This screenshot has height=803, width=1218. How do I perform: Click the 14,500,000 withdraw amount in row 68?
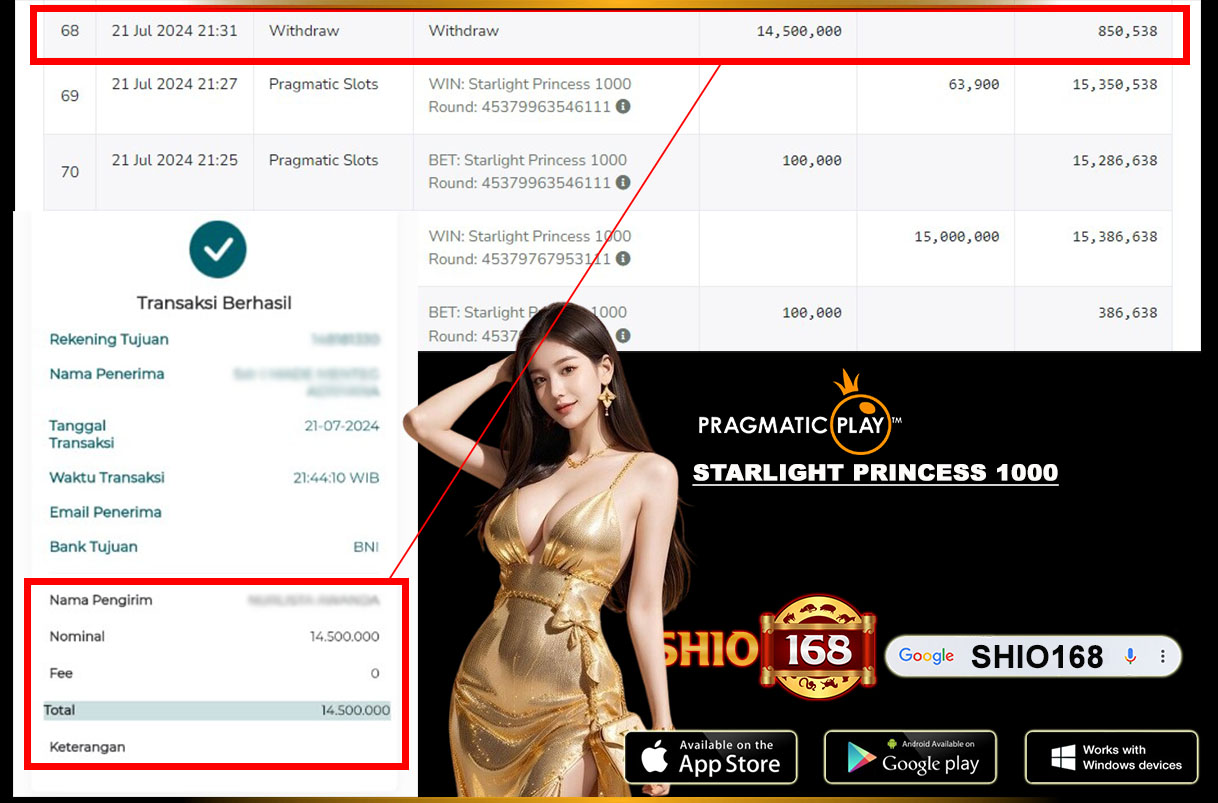point(799,31)
